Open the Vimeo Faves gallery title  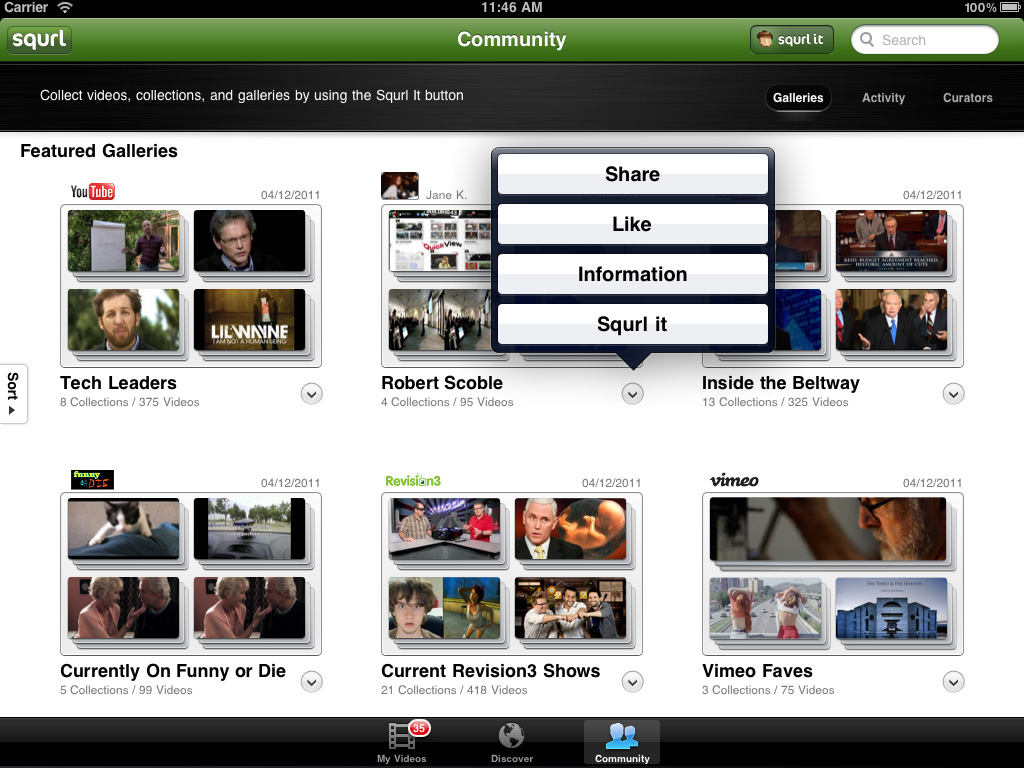pos(758,671)
